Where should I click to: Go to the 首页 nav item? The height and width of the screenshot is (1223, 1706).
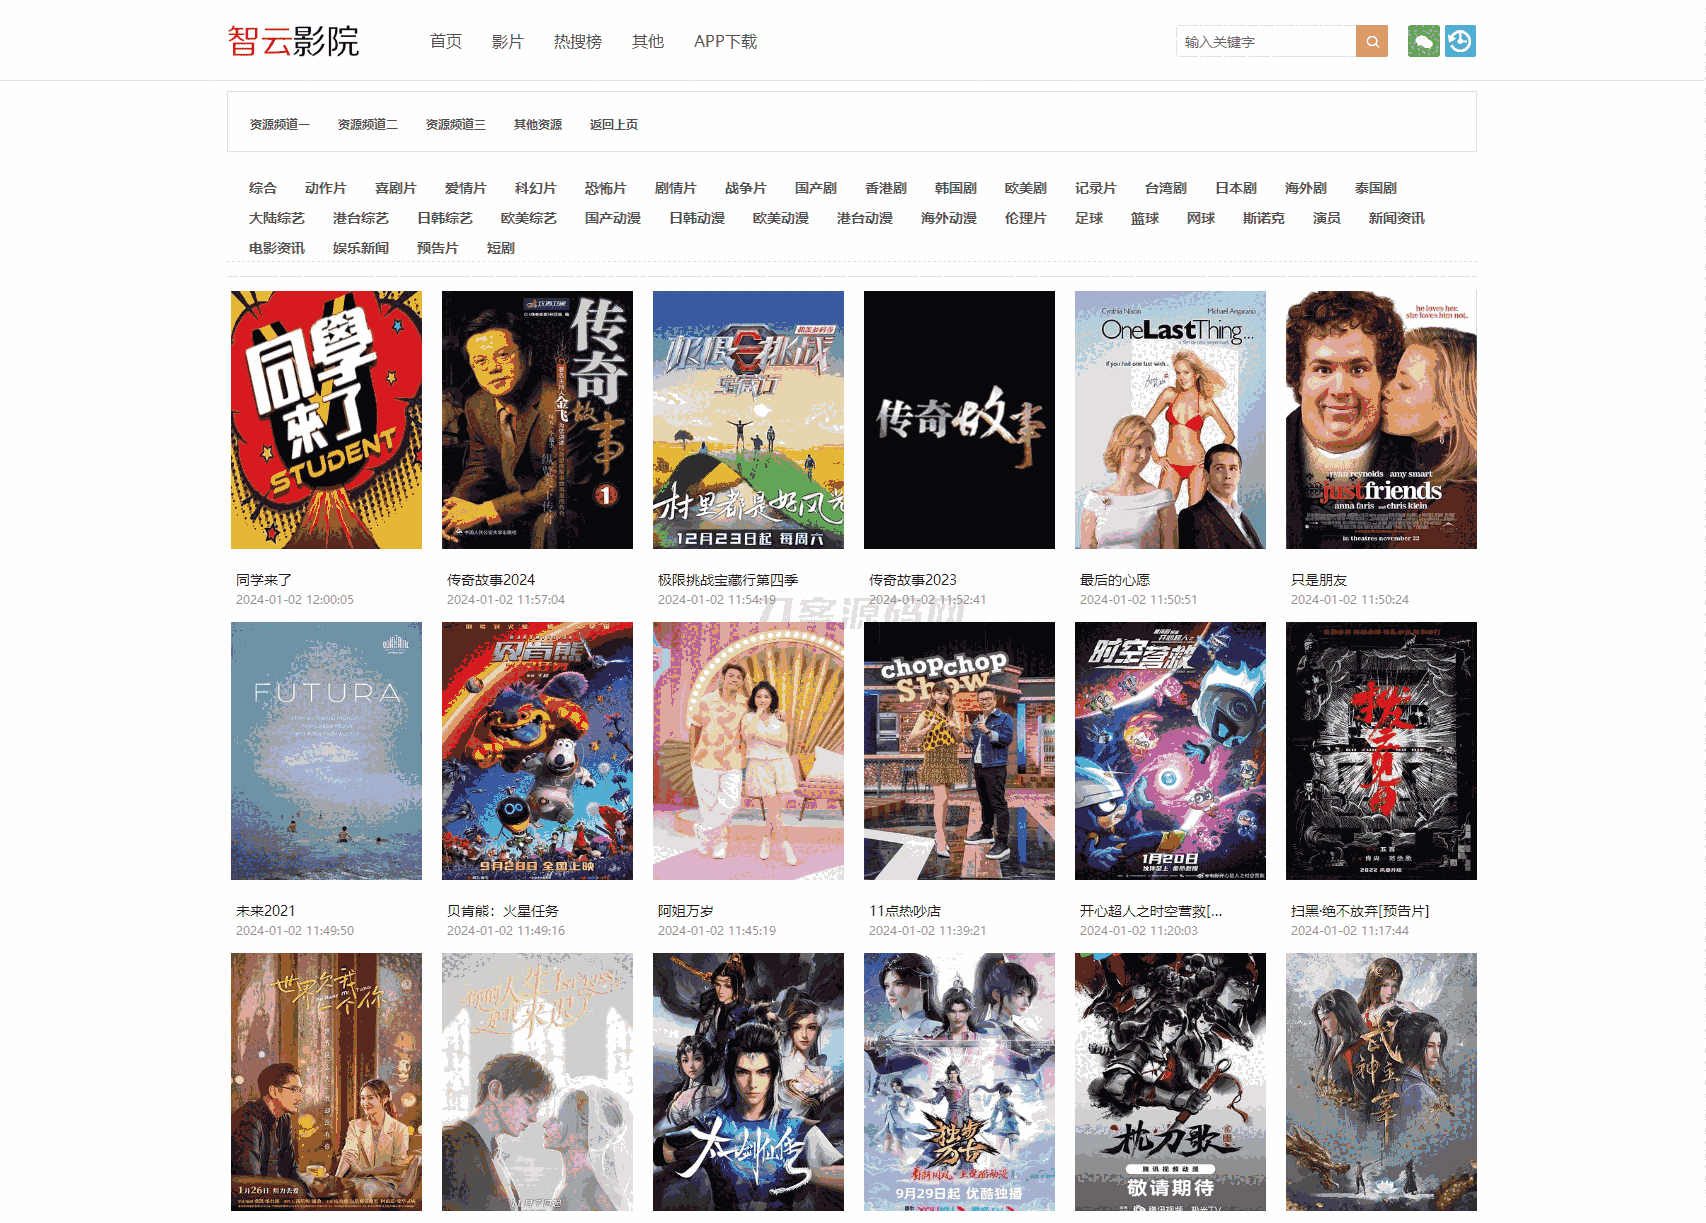tap(446, 41)
